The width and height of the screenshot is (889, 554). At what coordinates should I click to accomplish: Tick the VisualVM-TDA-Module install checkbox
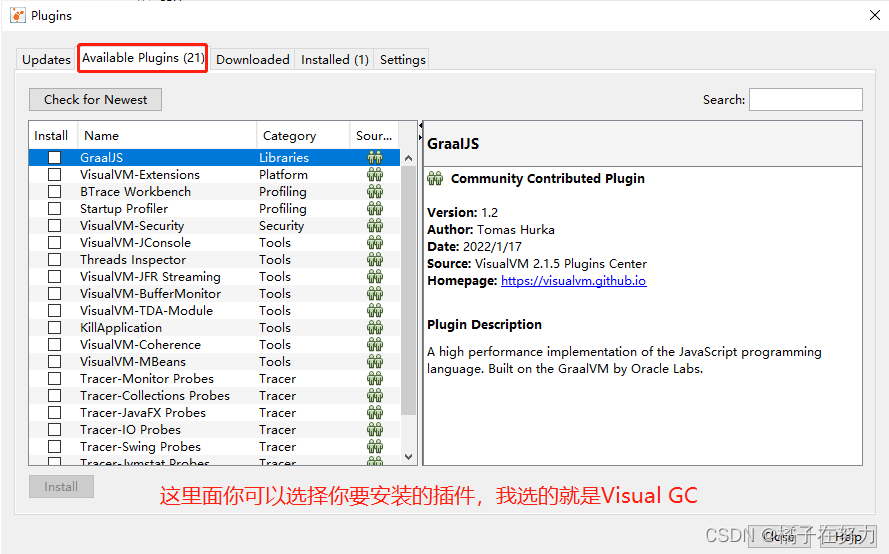point(54,311)
